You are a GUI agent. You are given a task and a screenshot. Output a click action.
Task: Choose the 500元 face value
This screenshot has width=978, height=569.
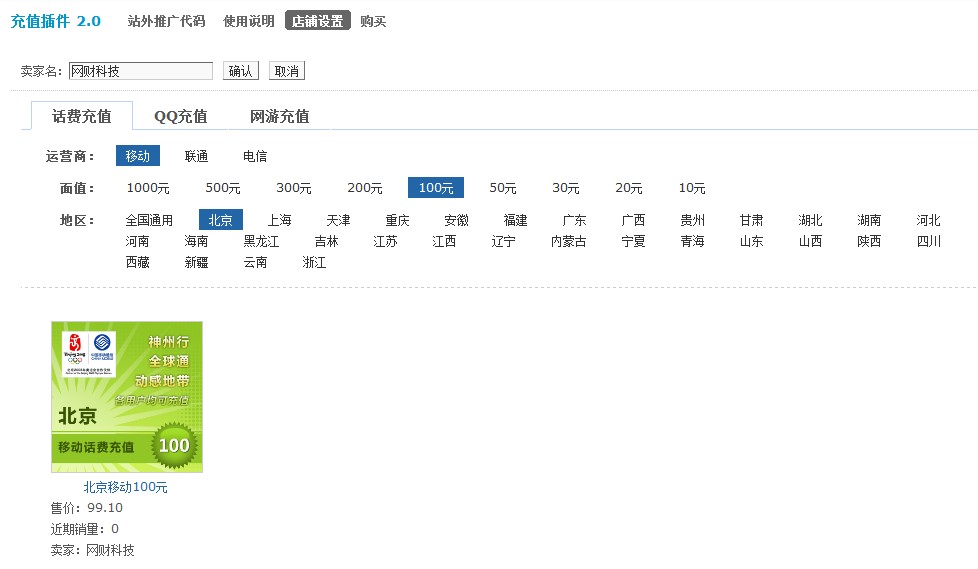[x=223, y=188]
